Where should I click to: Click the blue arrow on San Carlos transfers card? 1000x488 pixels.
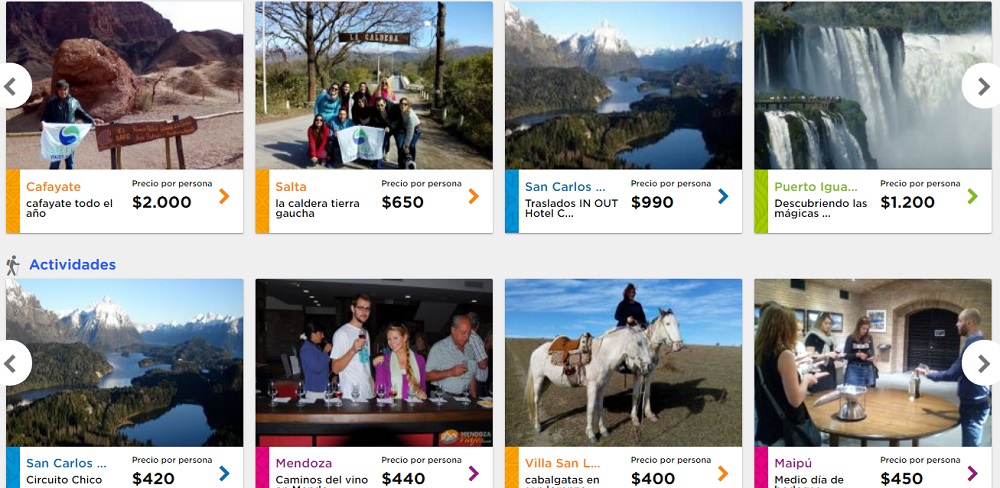pyautogui.click(x=723, y=197)
